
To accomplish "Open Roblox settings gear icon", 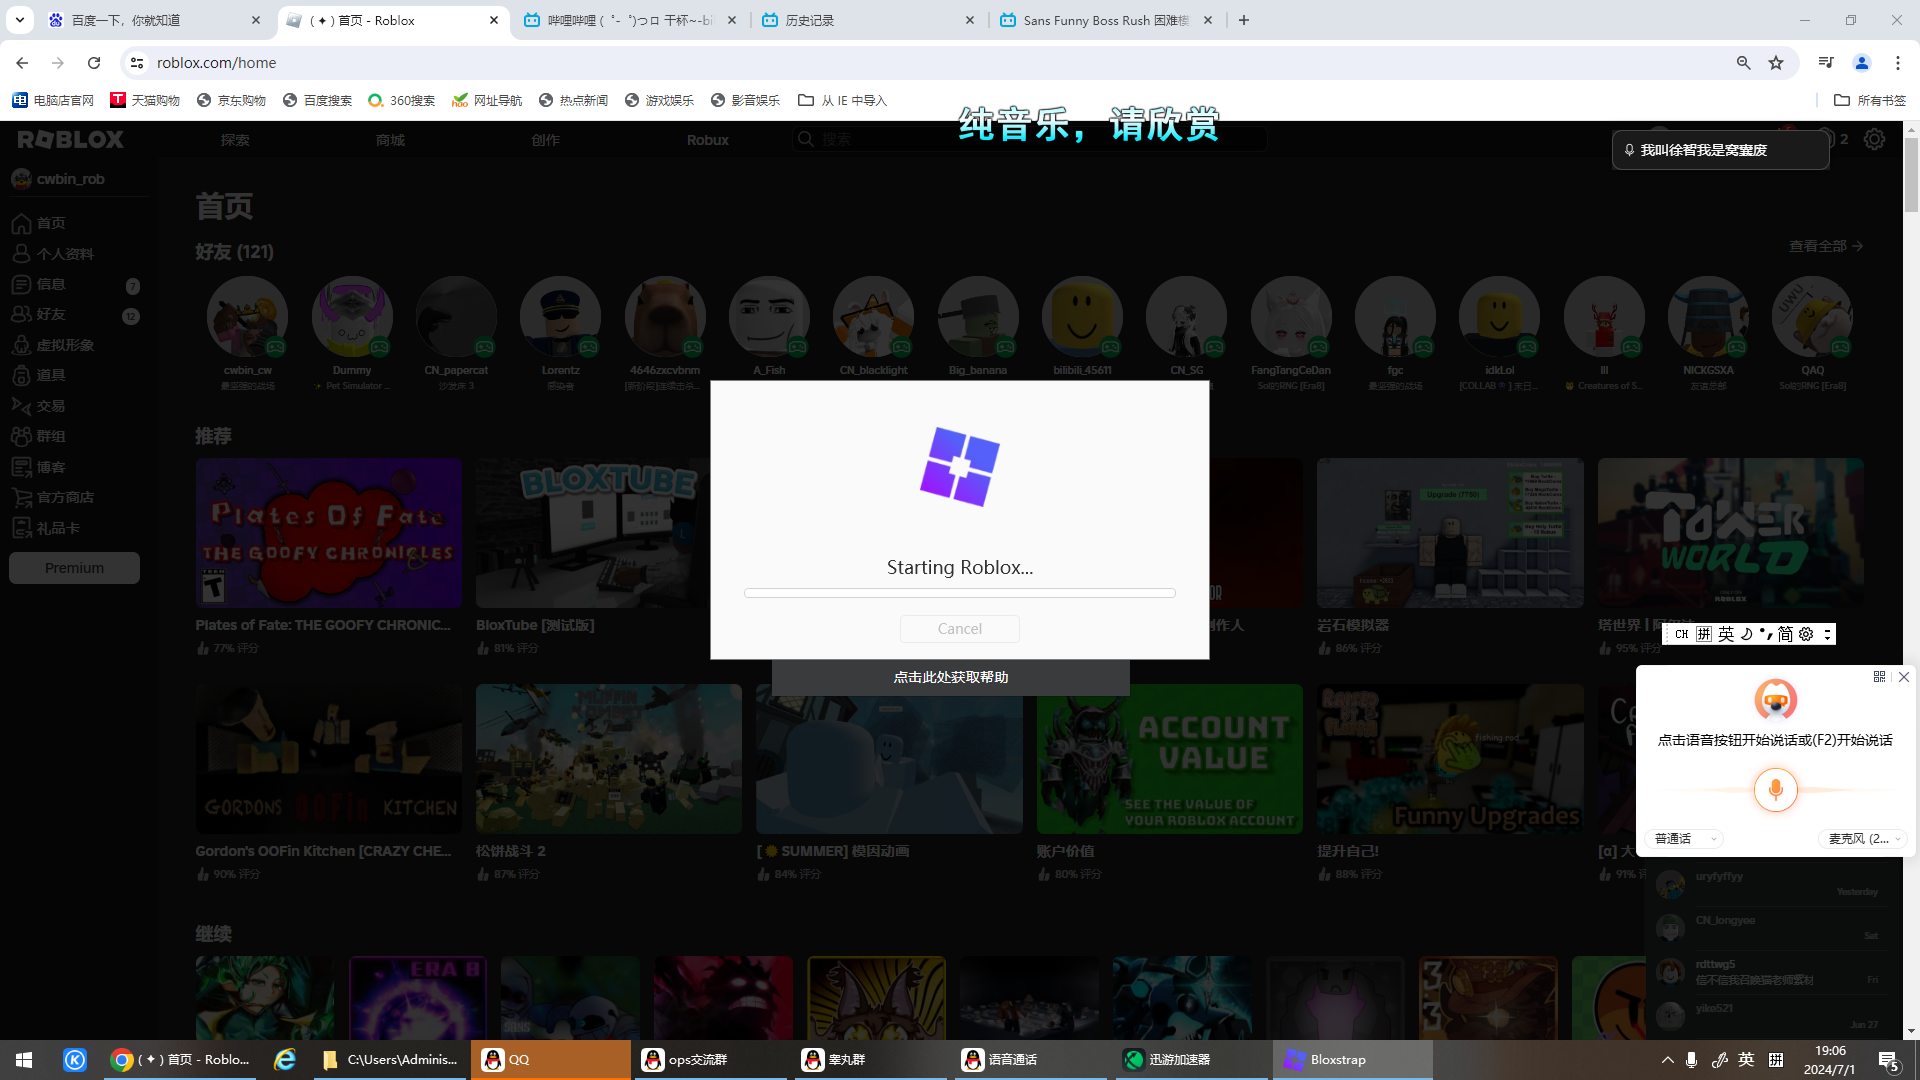I will pyautogui.click(x=1874, y=139).
